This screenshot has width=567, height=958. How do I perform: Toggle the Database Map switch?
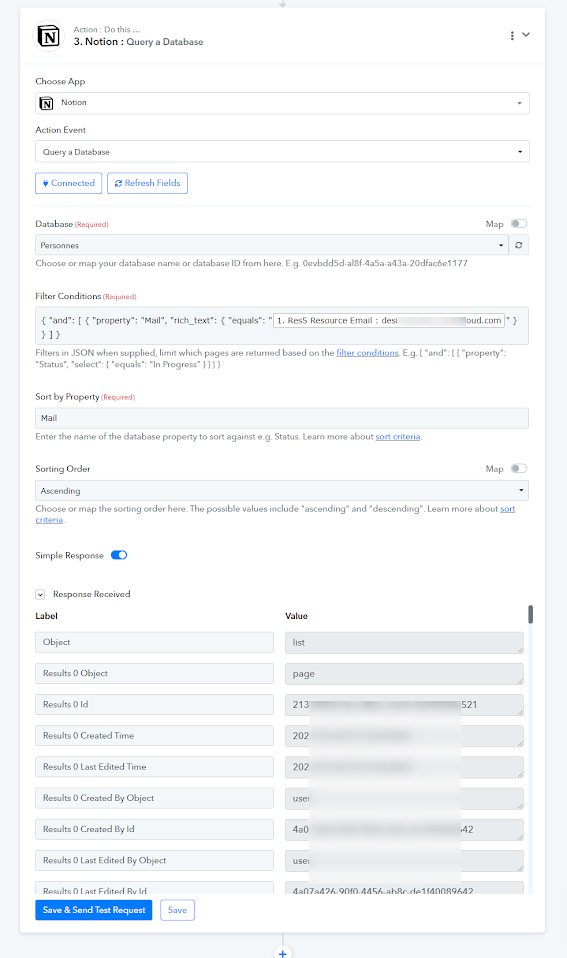pos(519,224)
